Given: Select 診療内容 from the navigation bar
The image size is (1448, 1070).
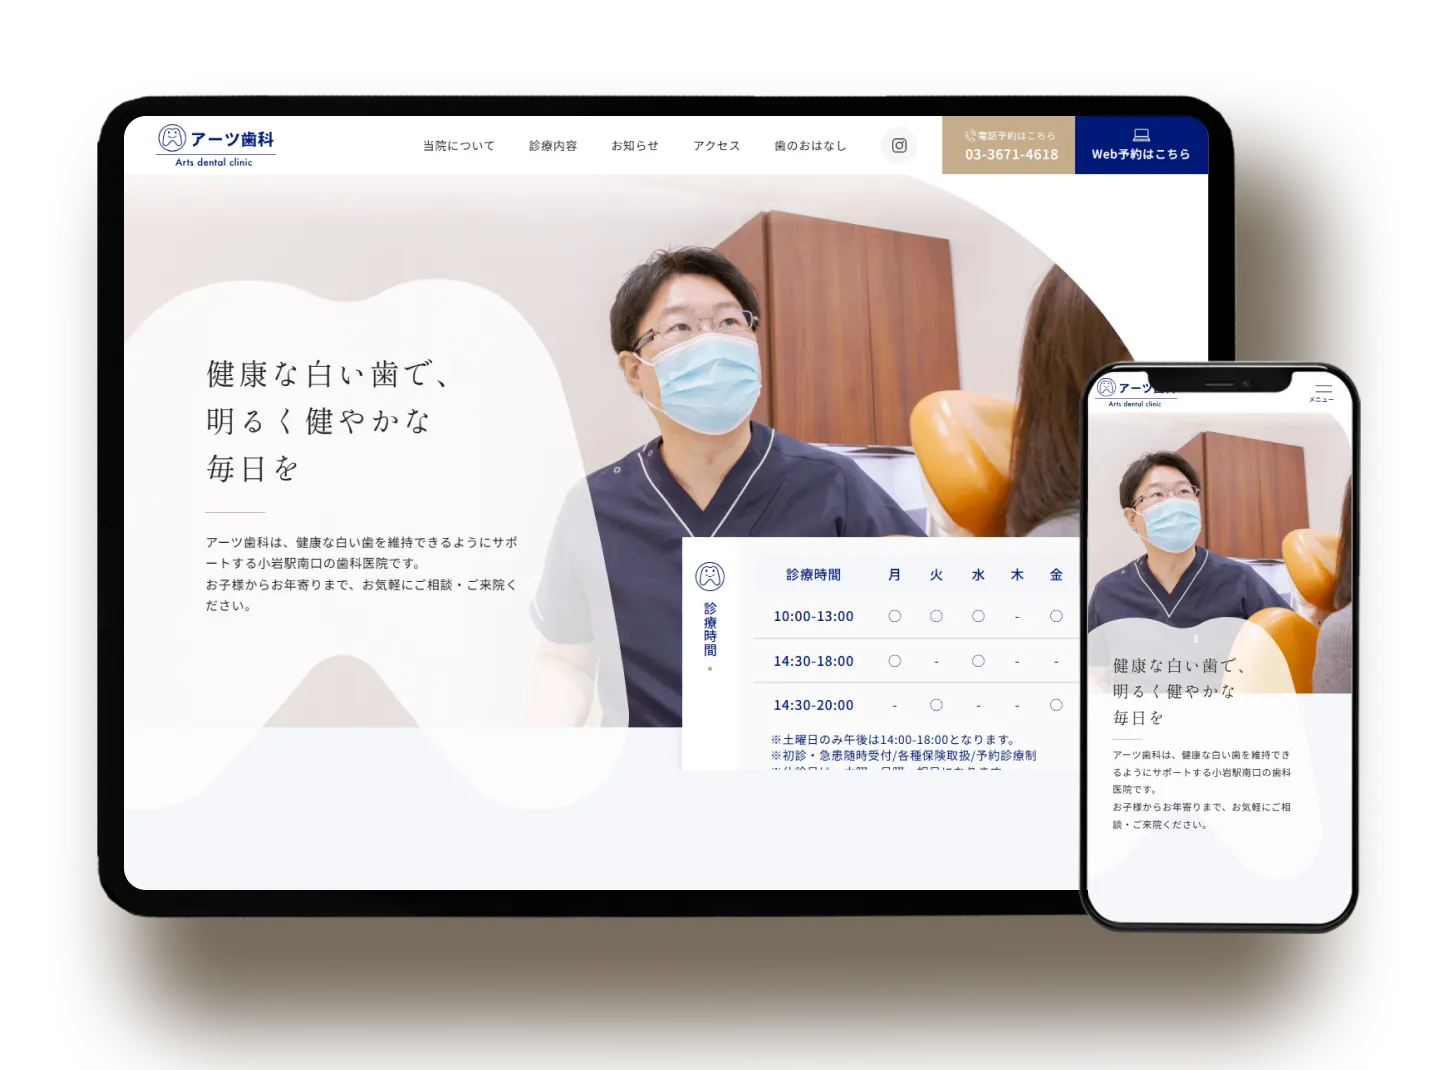Looking at the screenshot, I should (552, 145).
